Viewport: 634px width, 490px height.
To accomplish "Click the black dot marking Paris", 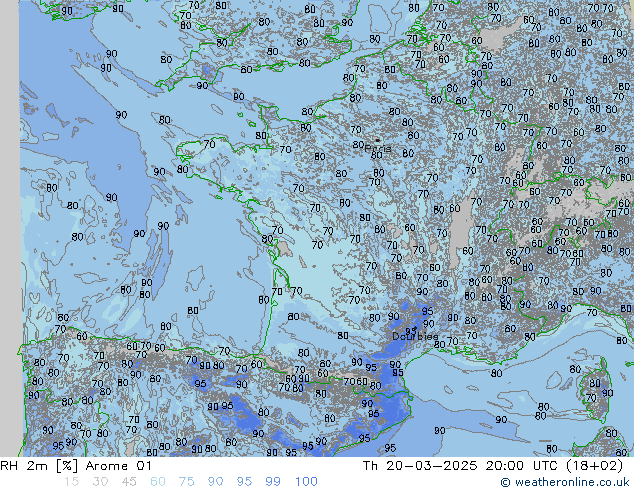I will coord(377,140).
